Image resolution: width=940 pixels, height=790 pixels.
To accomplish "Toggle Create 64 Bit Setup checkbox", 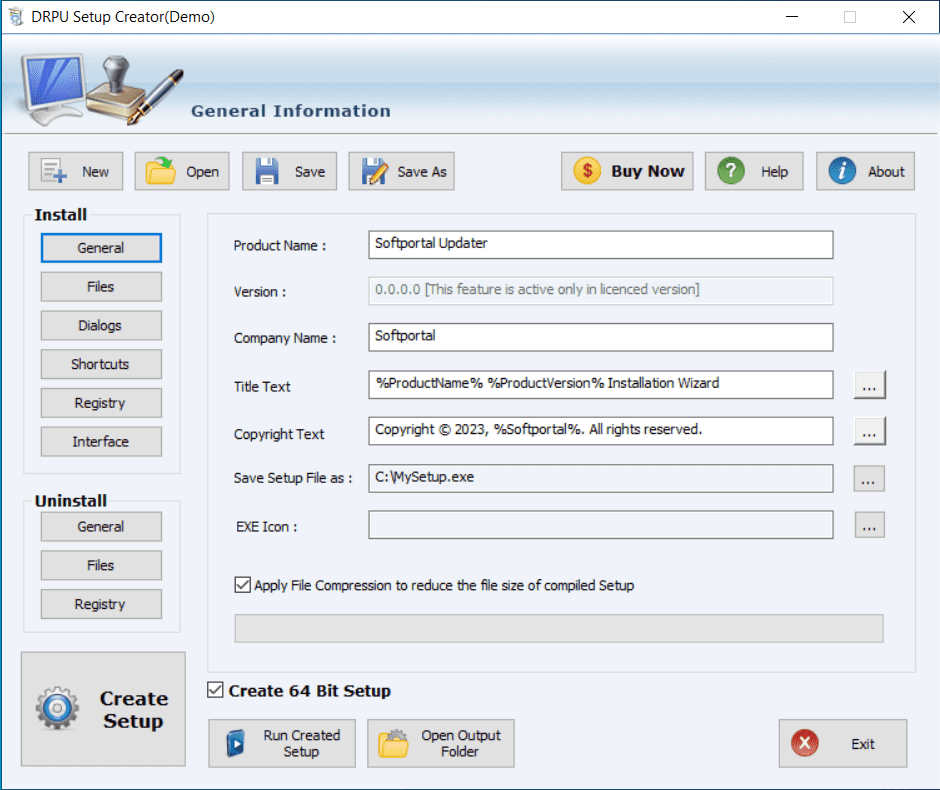I will [215, 690].
